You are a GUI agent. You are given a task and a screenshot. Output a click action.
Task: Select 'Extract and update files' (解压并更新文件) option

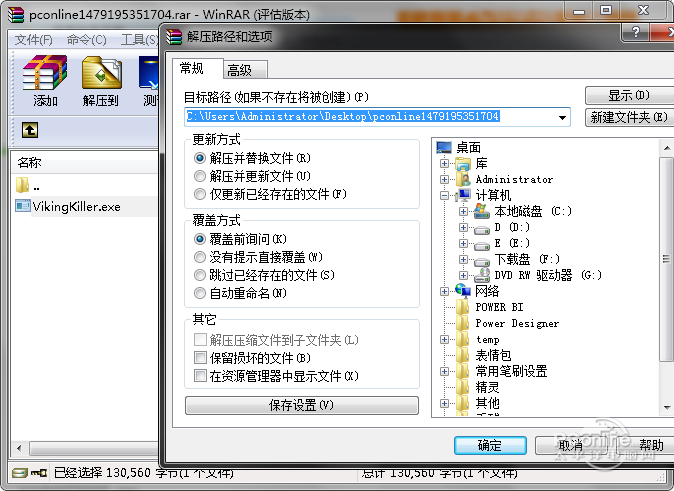click(252, 176)
